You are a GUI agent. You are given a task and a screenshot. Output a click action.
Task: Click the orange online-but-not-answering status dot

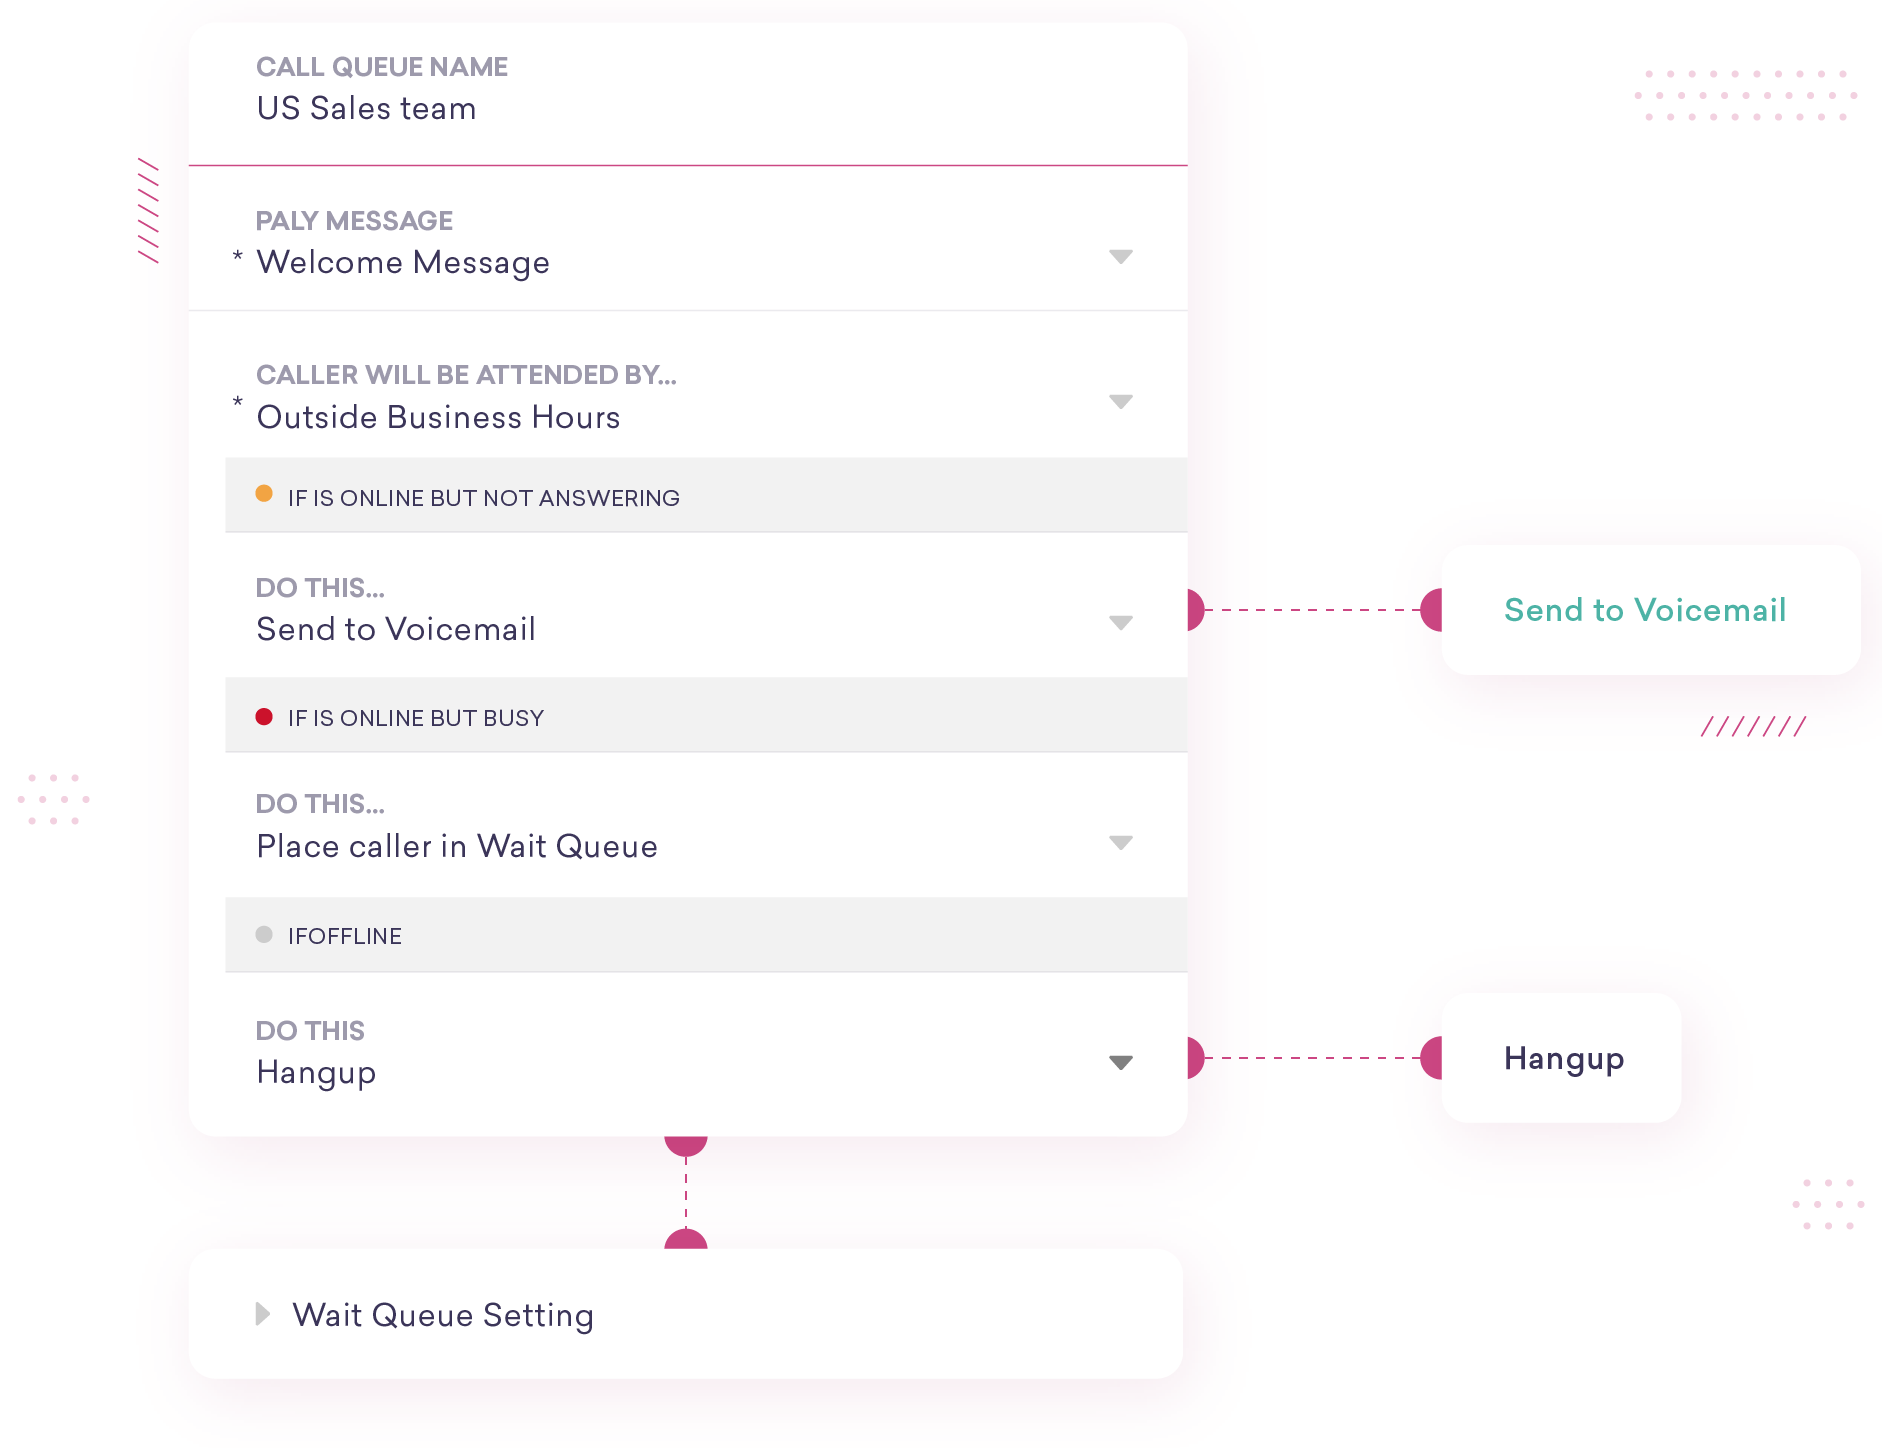pos(265,492)
